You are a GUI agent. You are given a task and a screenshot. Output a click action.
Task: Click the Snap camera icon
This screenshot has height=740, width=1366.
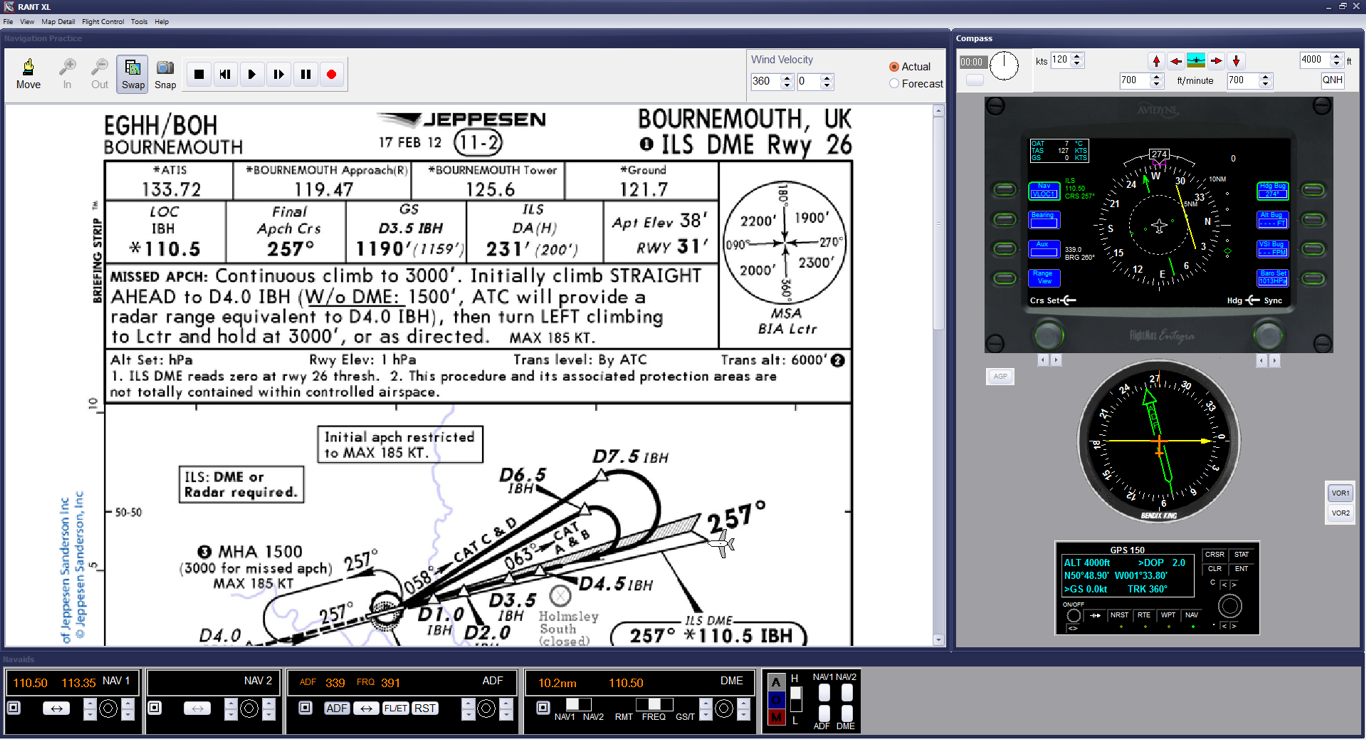pyautogui.click(x=165, y=73)
